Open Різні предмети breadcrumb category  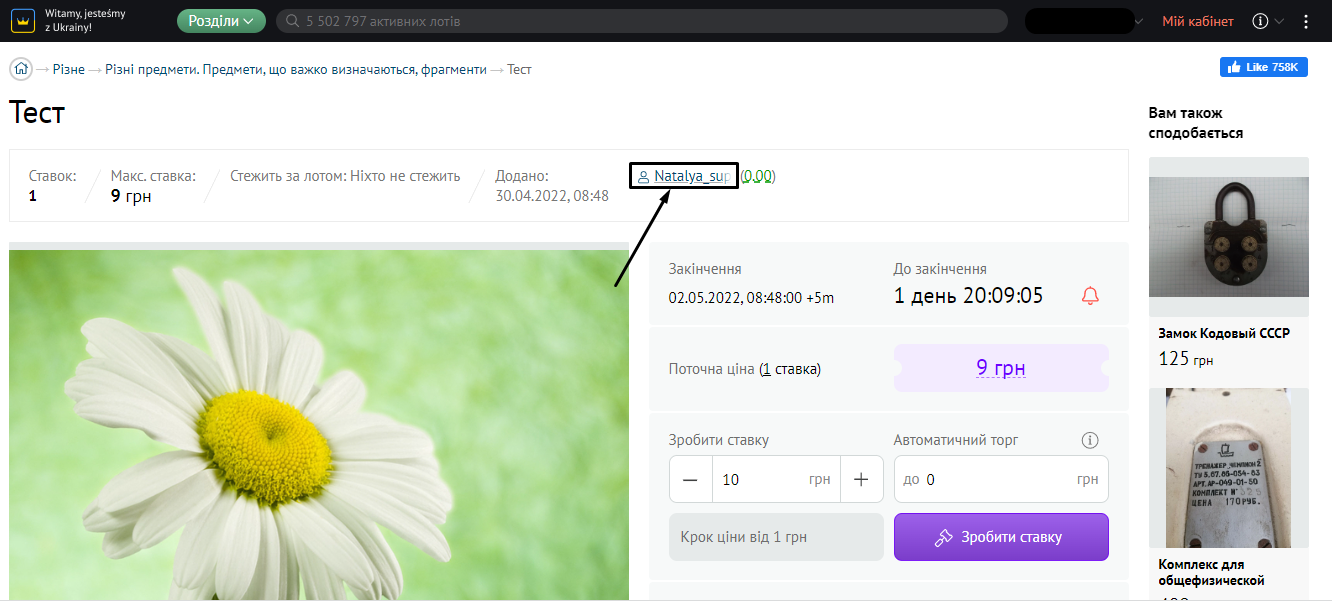296,70
